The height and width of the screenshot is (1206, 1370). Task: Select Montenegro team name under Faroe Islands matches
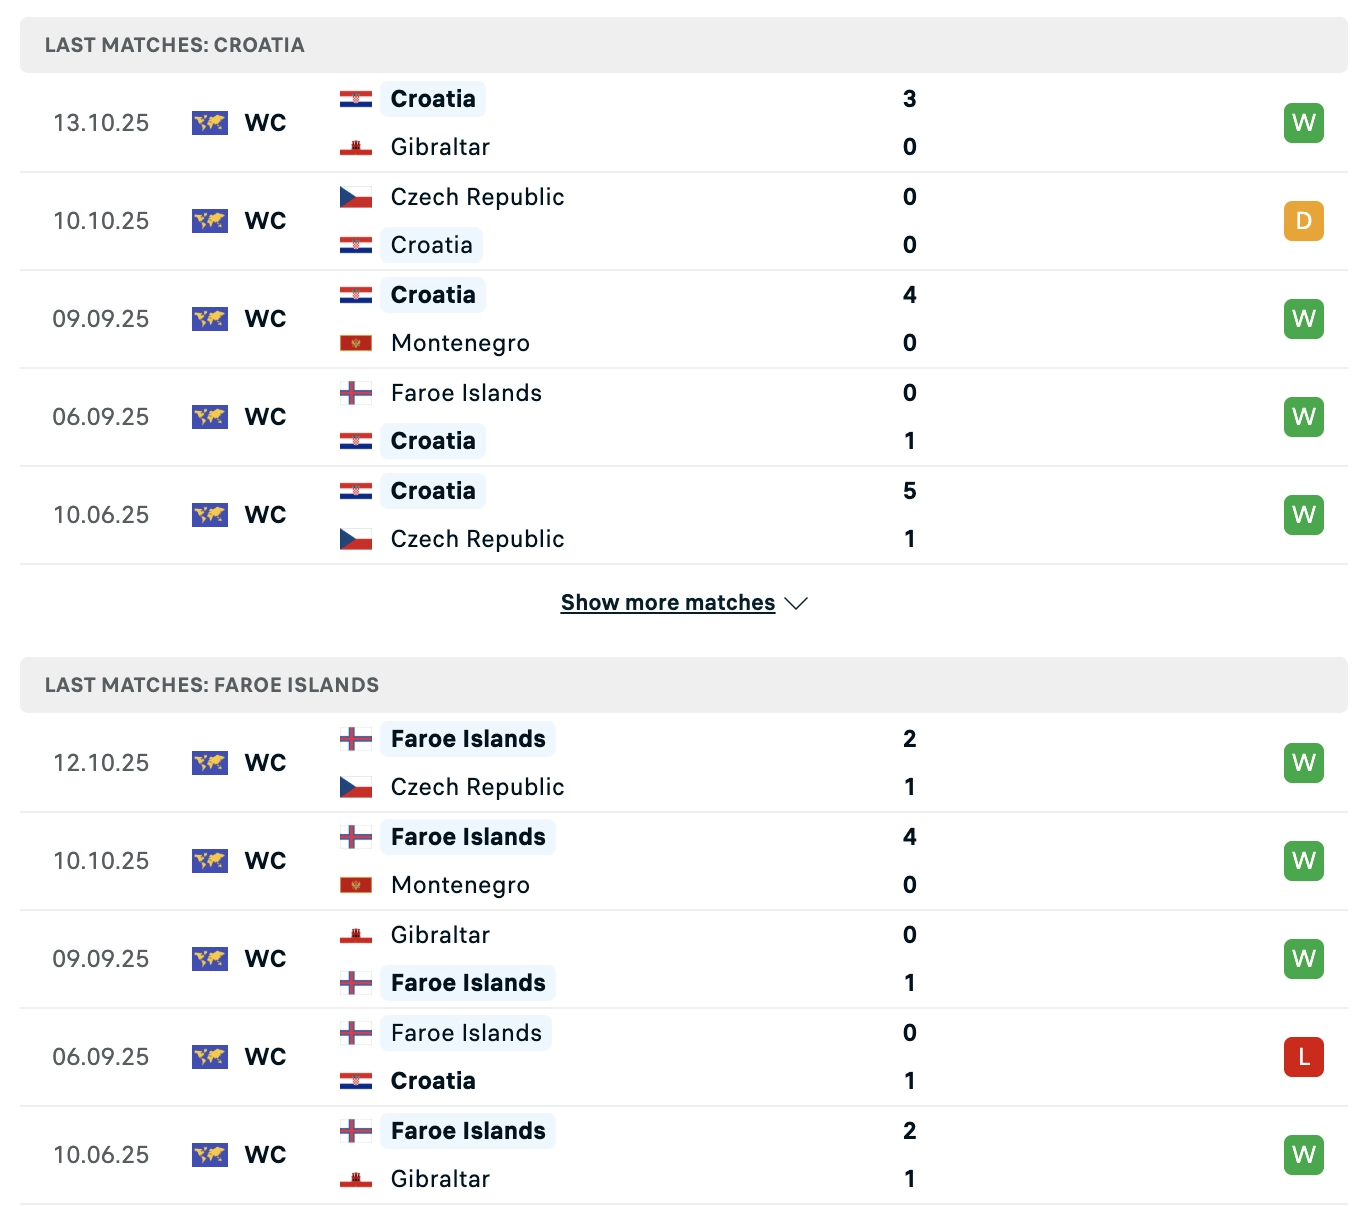coord(460,885)
